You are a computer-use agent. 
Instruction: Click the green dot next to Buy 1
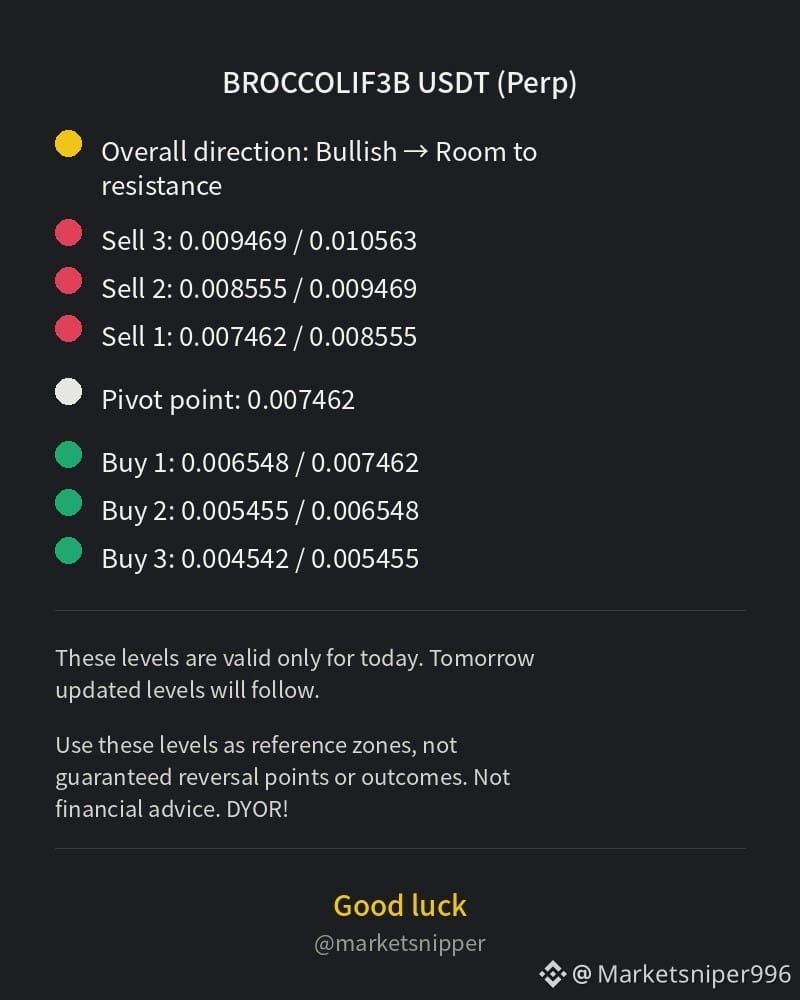click(x=68, y=455)
